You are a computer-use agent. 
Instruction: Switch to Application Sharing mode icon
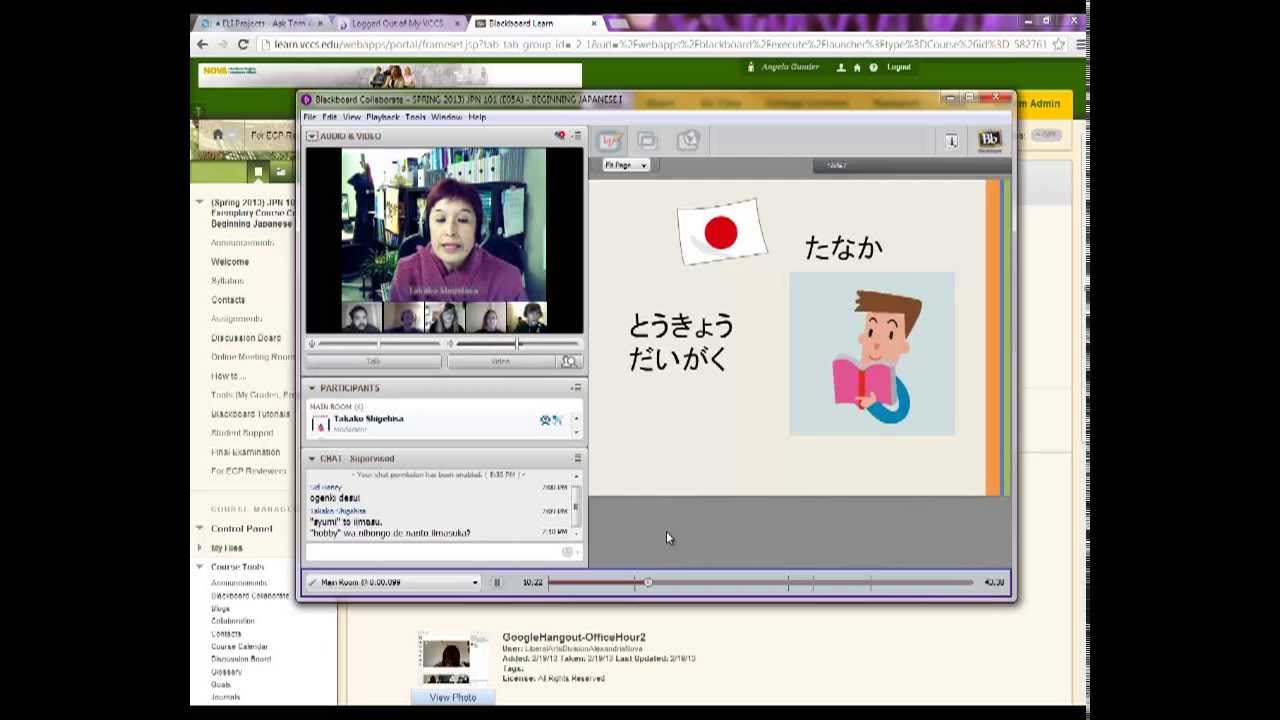click(647, 141)
